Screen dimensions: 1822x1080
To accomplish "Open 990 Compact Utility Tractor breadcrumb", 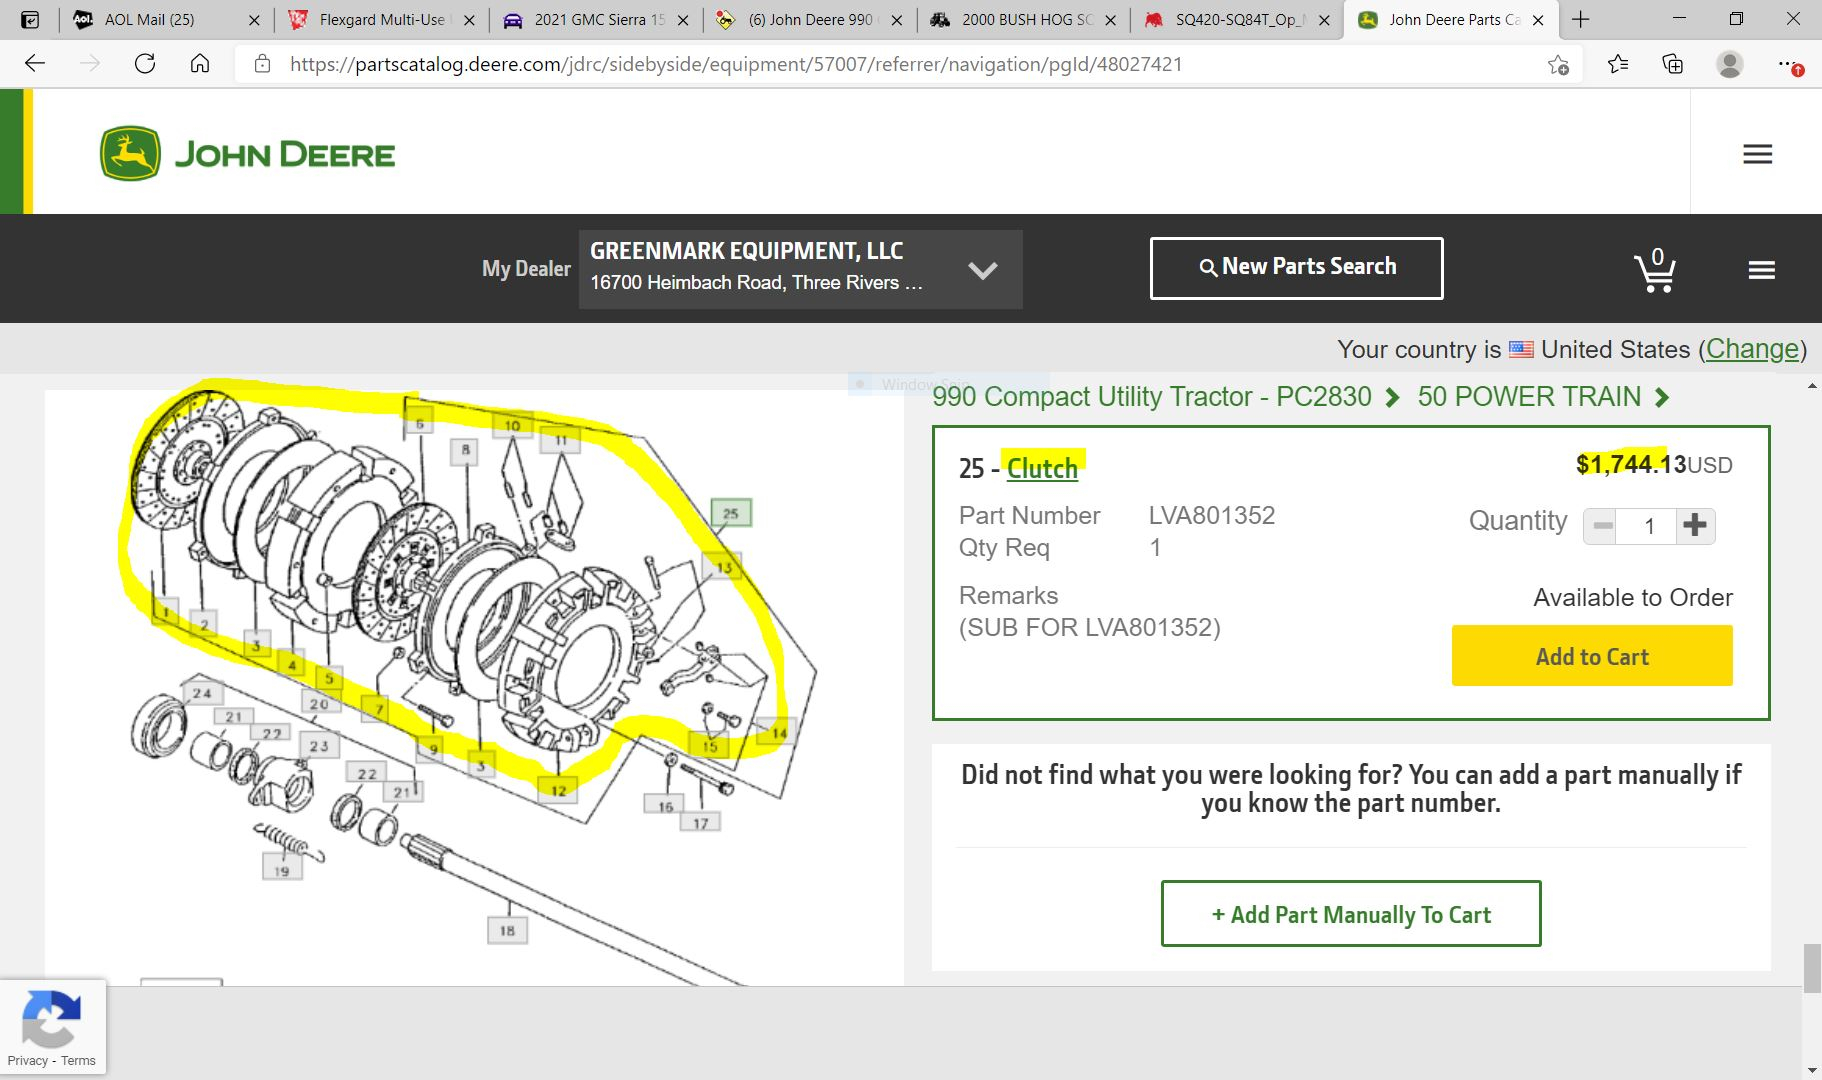I will coord(1152,397).
